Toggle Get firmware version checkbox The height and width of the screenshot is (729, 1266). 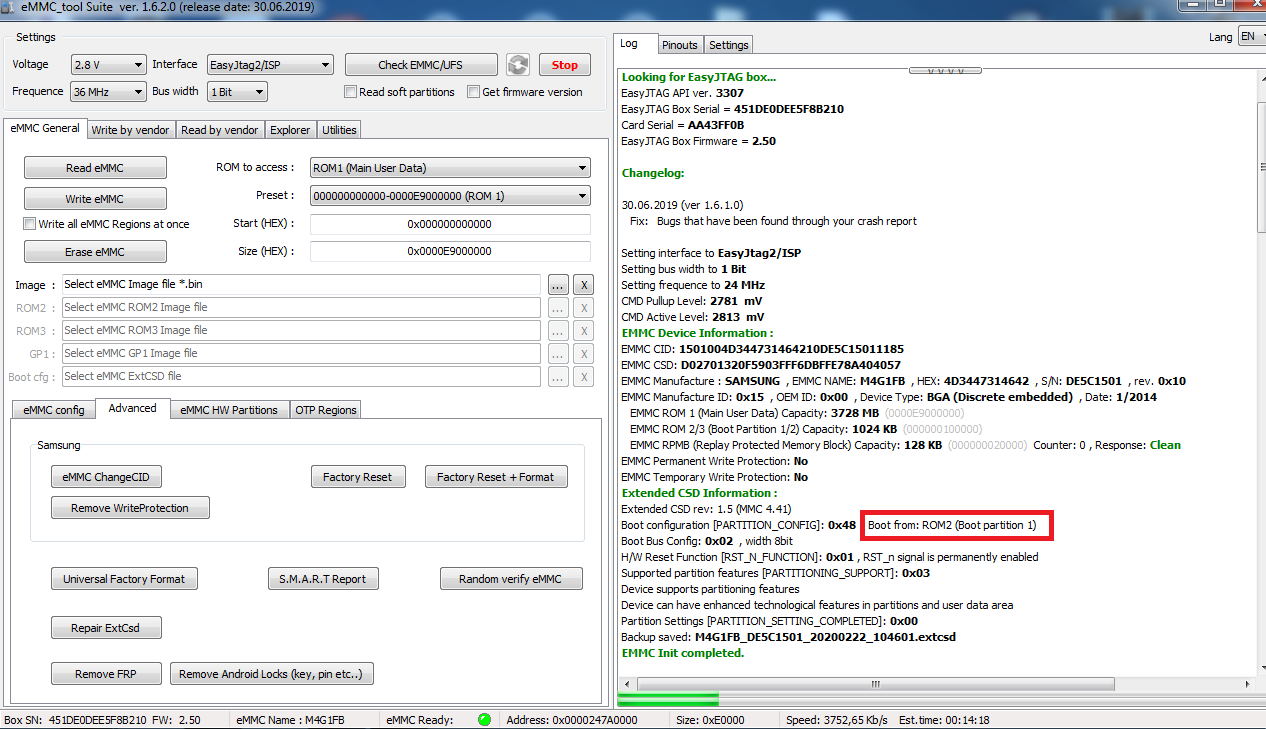pos(473,92)
